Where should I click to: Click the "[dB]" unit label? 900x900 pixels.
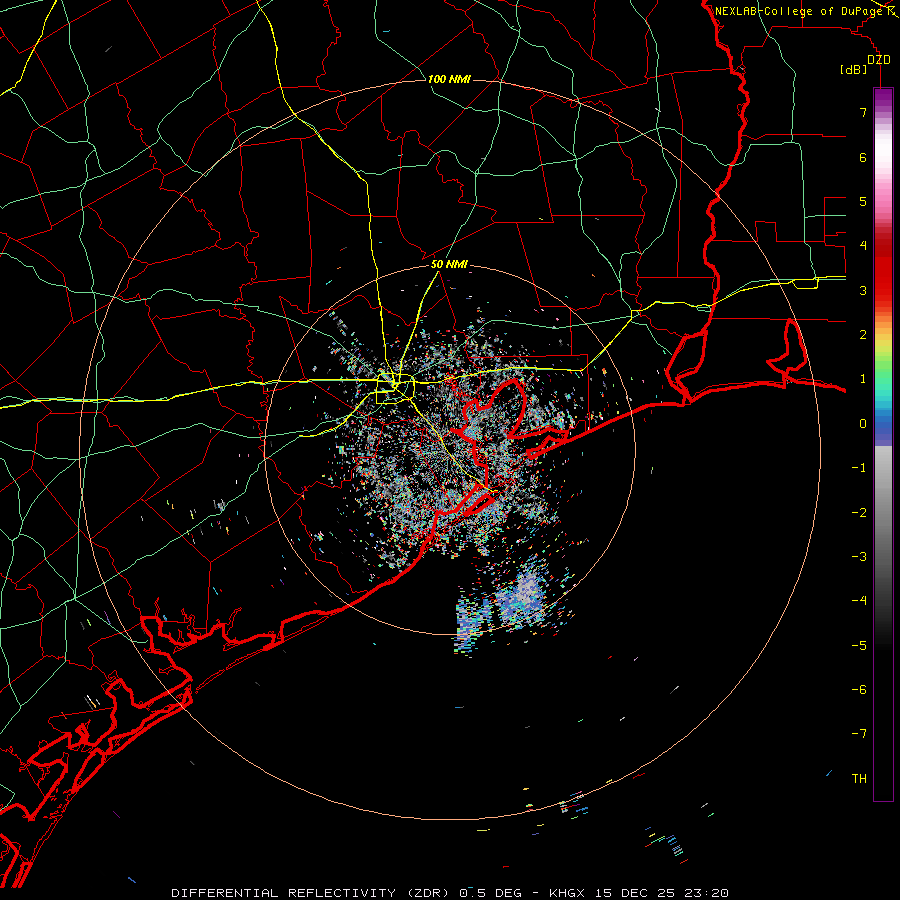pos(854,69)
